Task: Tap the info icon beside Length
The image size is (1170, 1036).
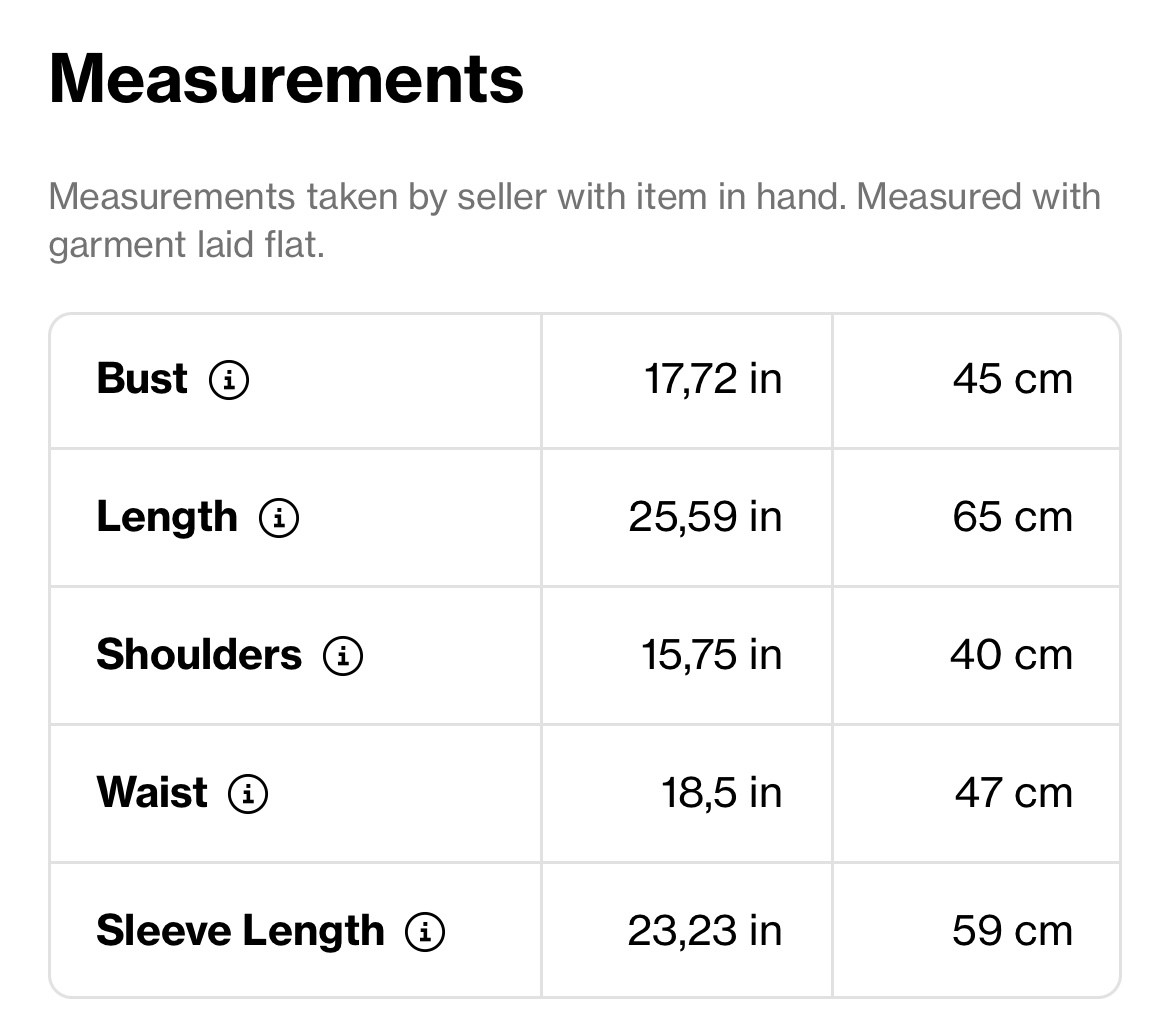Action: coord(279,517)
